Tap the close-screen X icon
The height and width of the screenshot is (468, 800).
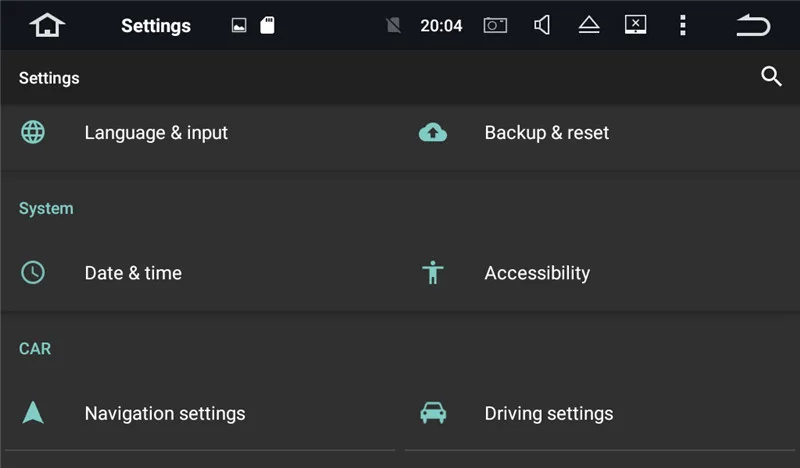coord(635,25)
